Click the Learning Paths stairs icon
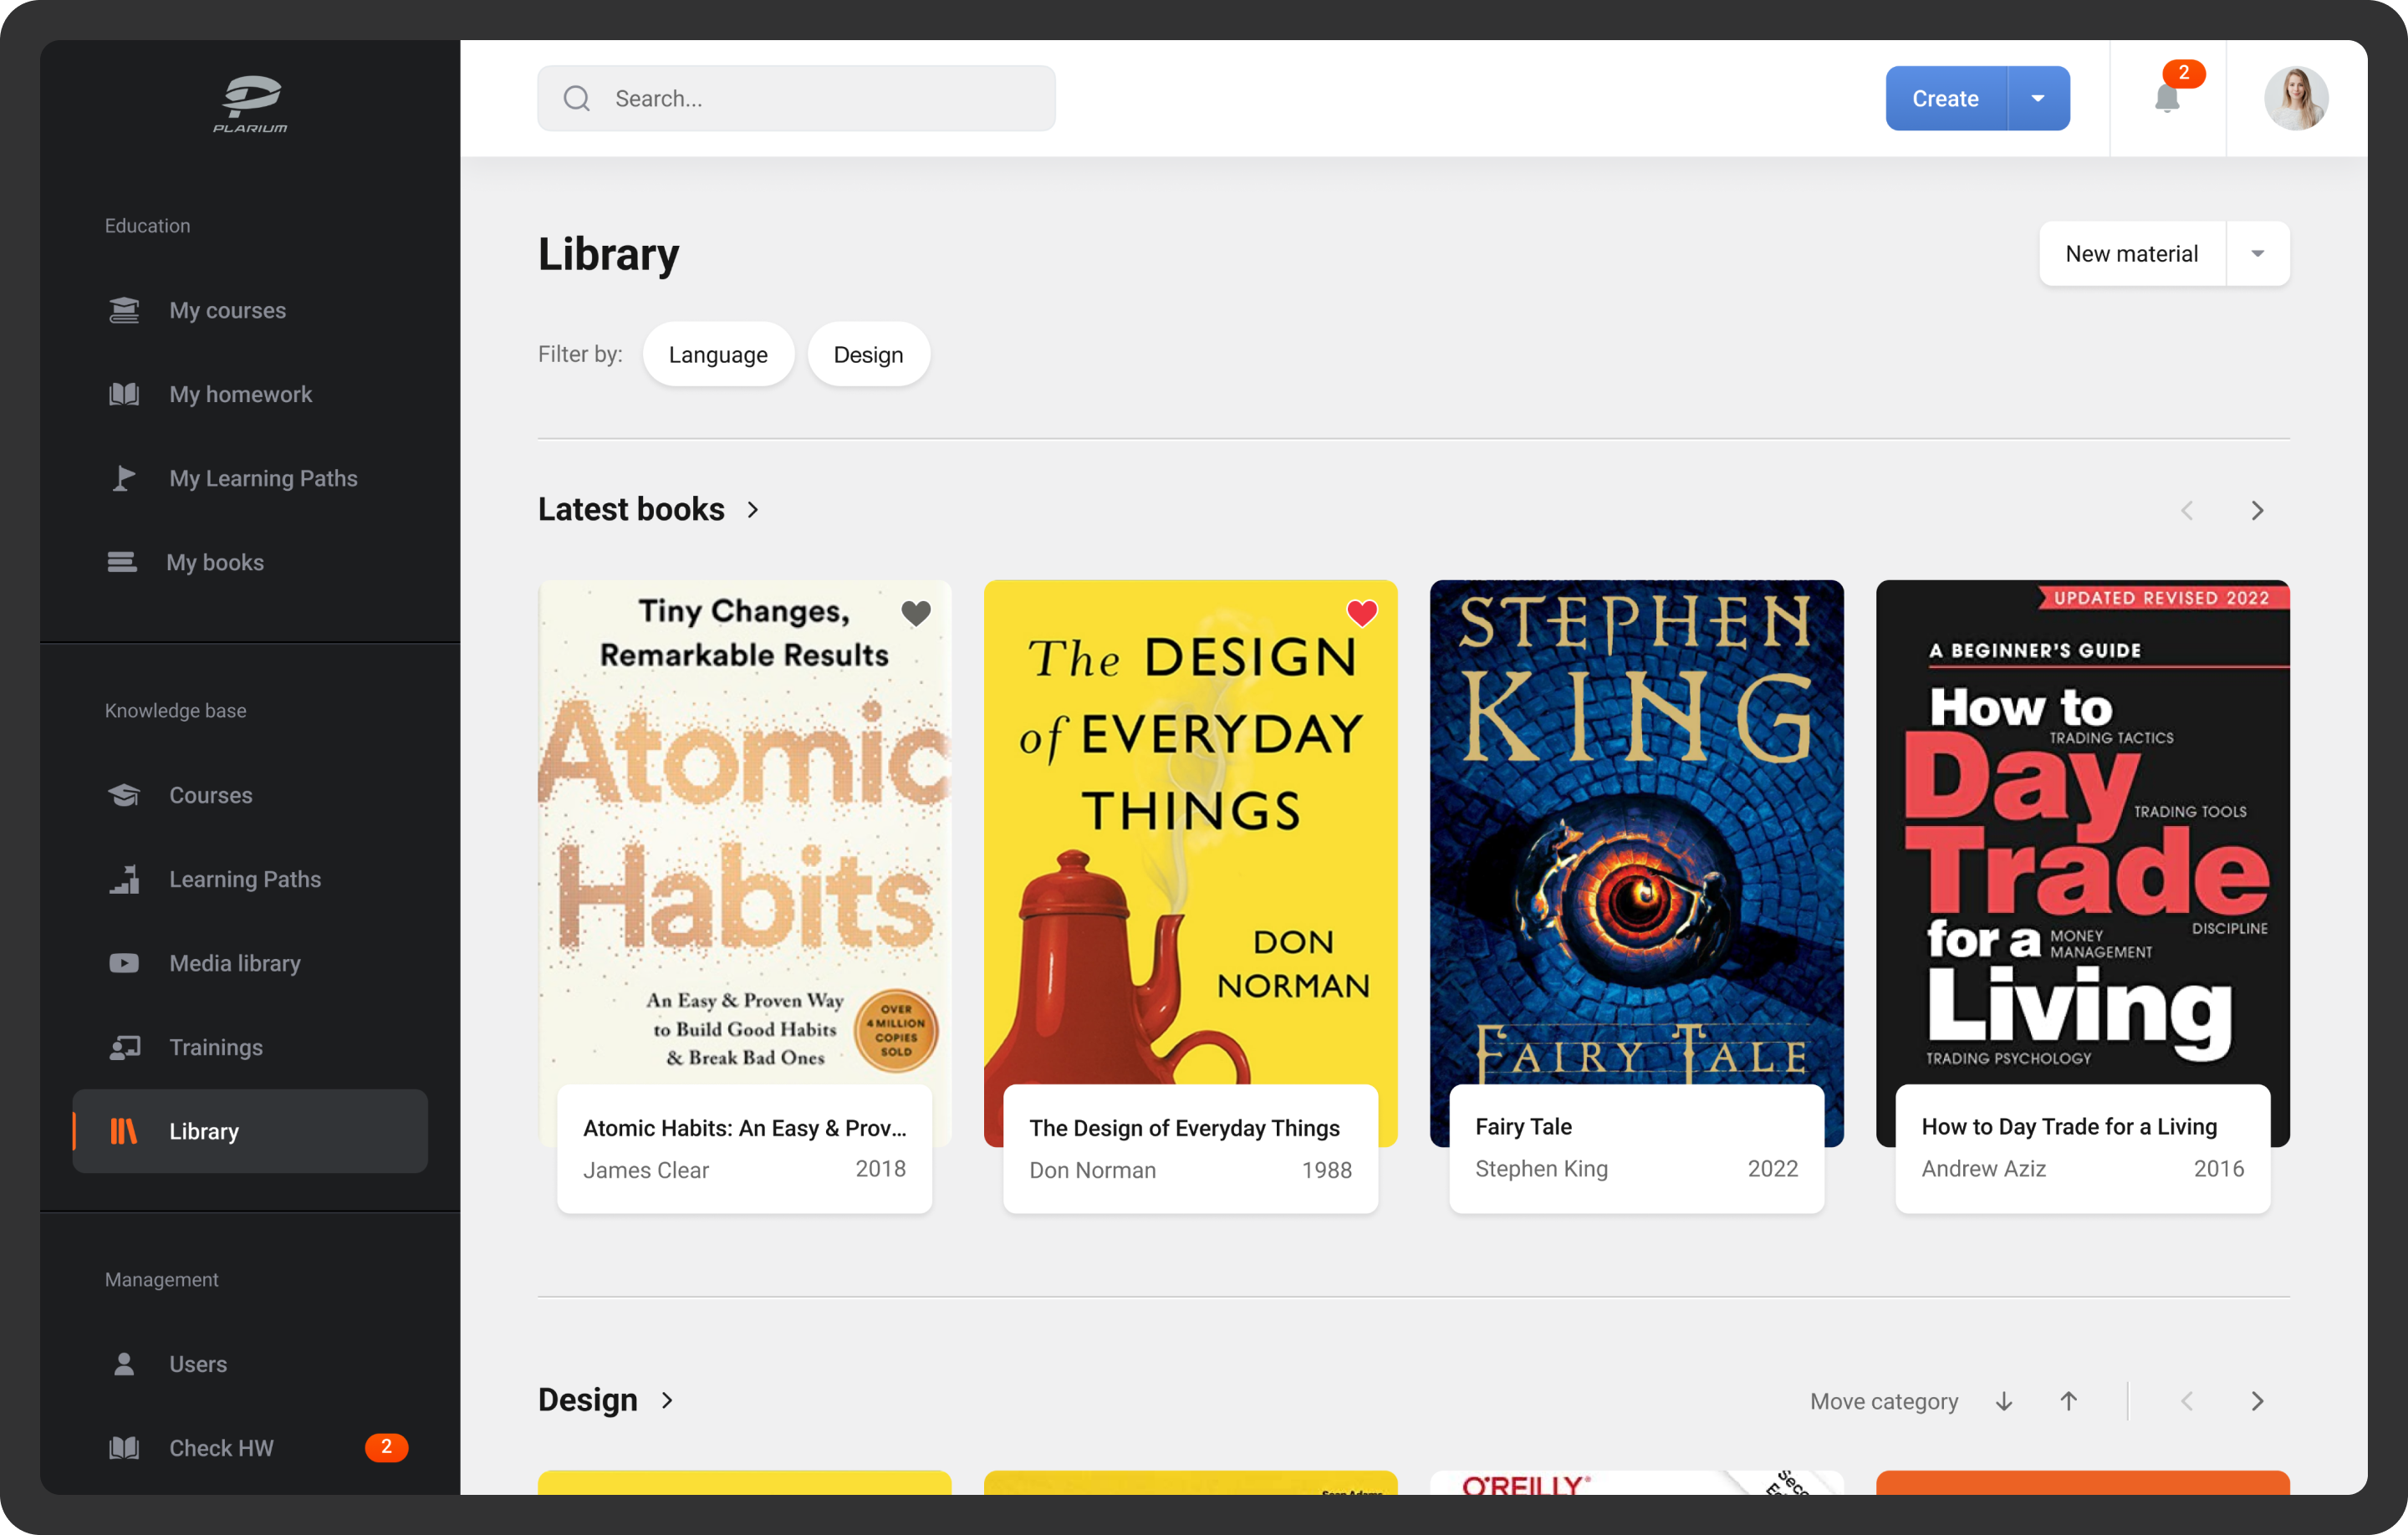The height and width of the screenshot is (1535, 2408). 124,879
